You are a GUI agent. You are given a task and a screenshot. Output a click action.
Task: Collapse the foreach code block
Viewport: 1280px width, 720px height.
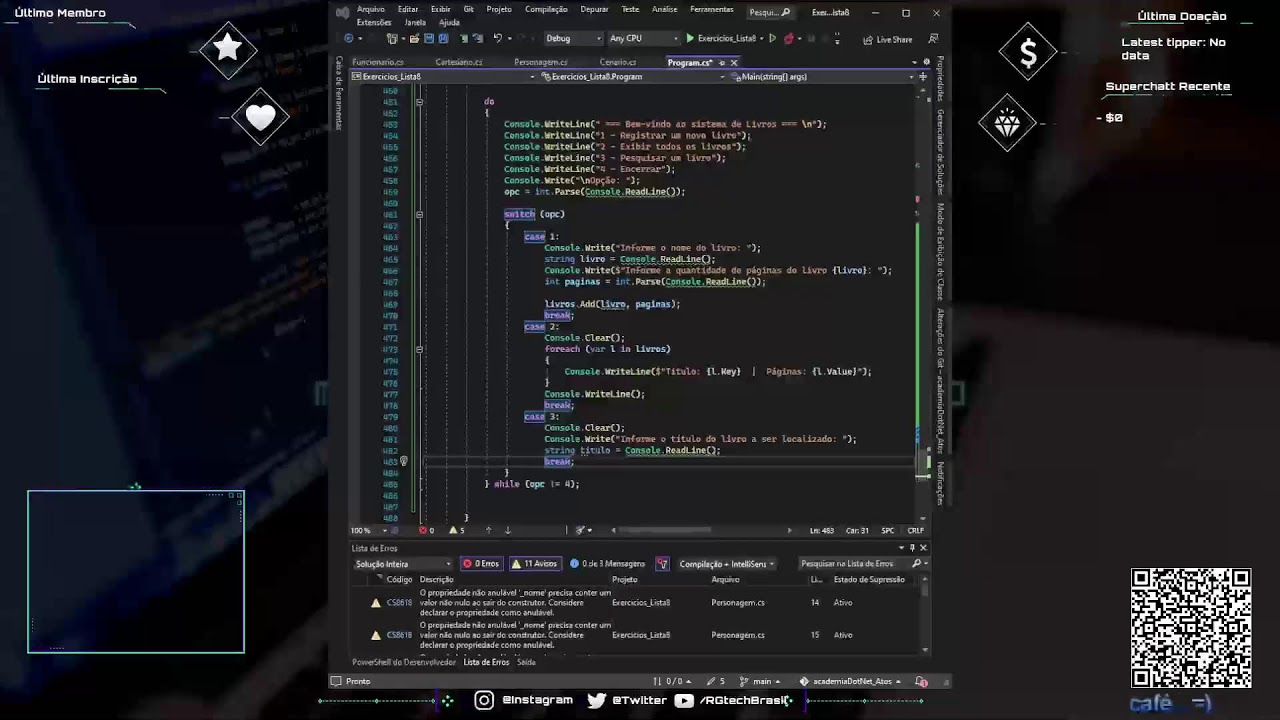pyautogui.click(x=419, y=349)
